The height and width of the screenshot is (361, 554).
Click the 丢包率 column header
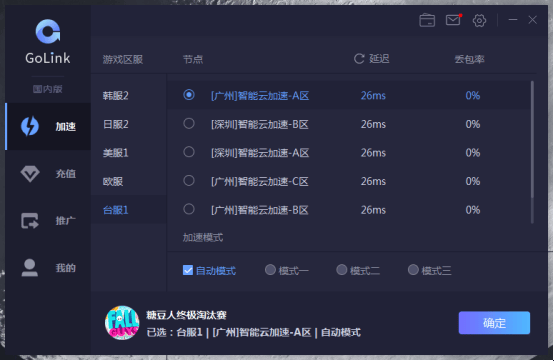click(469, 59)
